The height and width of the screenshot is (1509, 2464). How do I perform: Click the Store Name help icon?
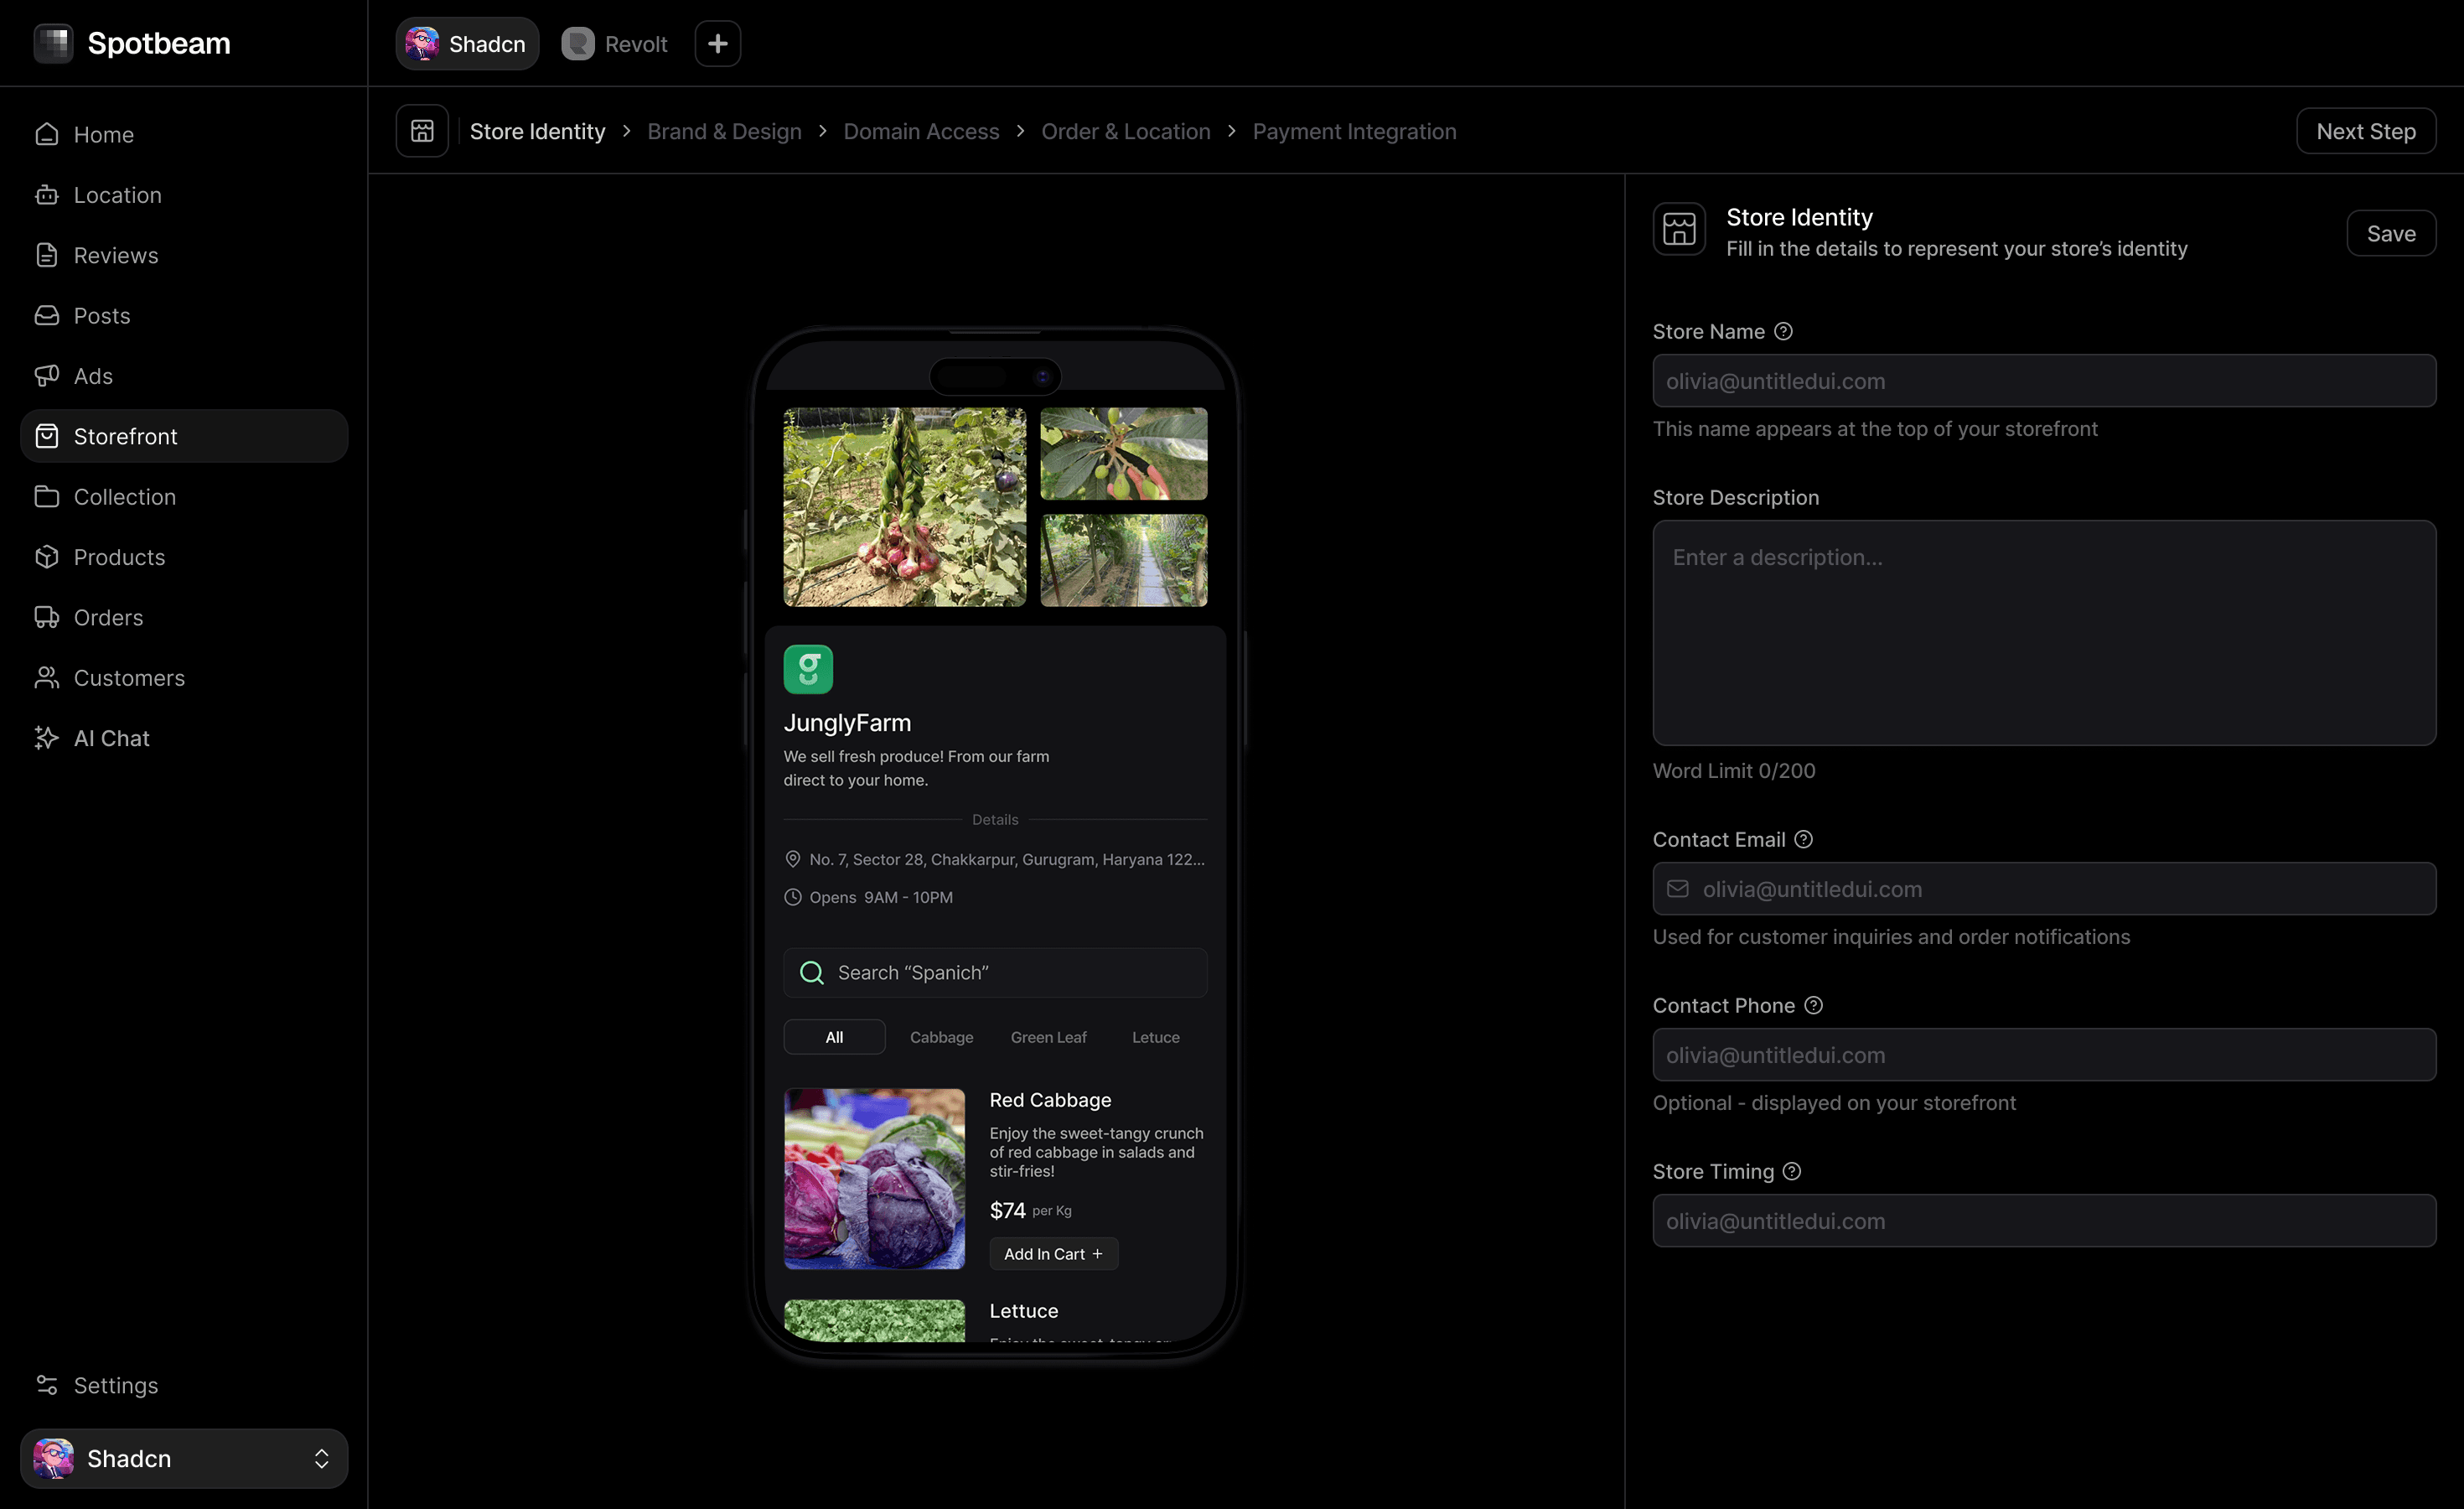[1783, 331]
